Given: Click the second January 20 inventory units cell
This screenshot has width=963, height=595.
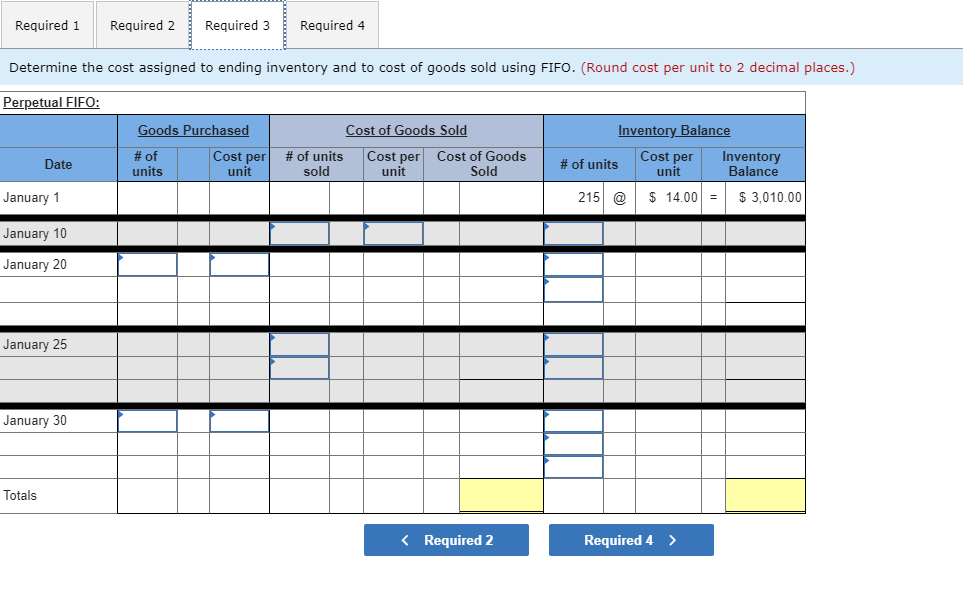Looking at the screenshot, I should (x=574, y=290).
